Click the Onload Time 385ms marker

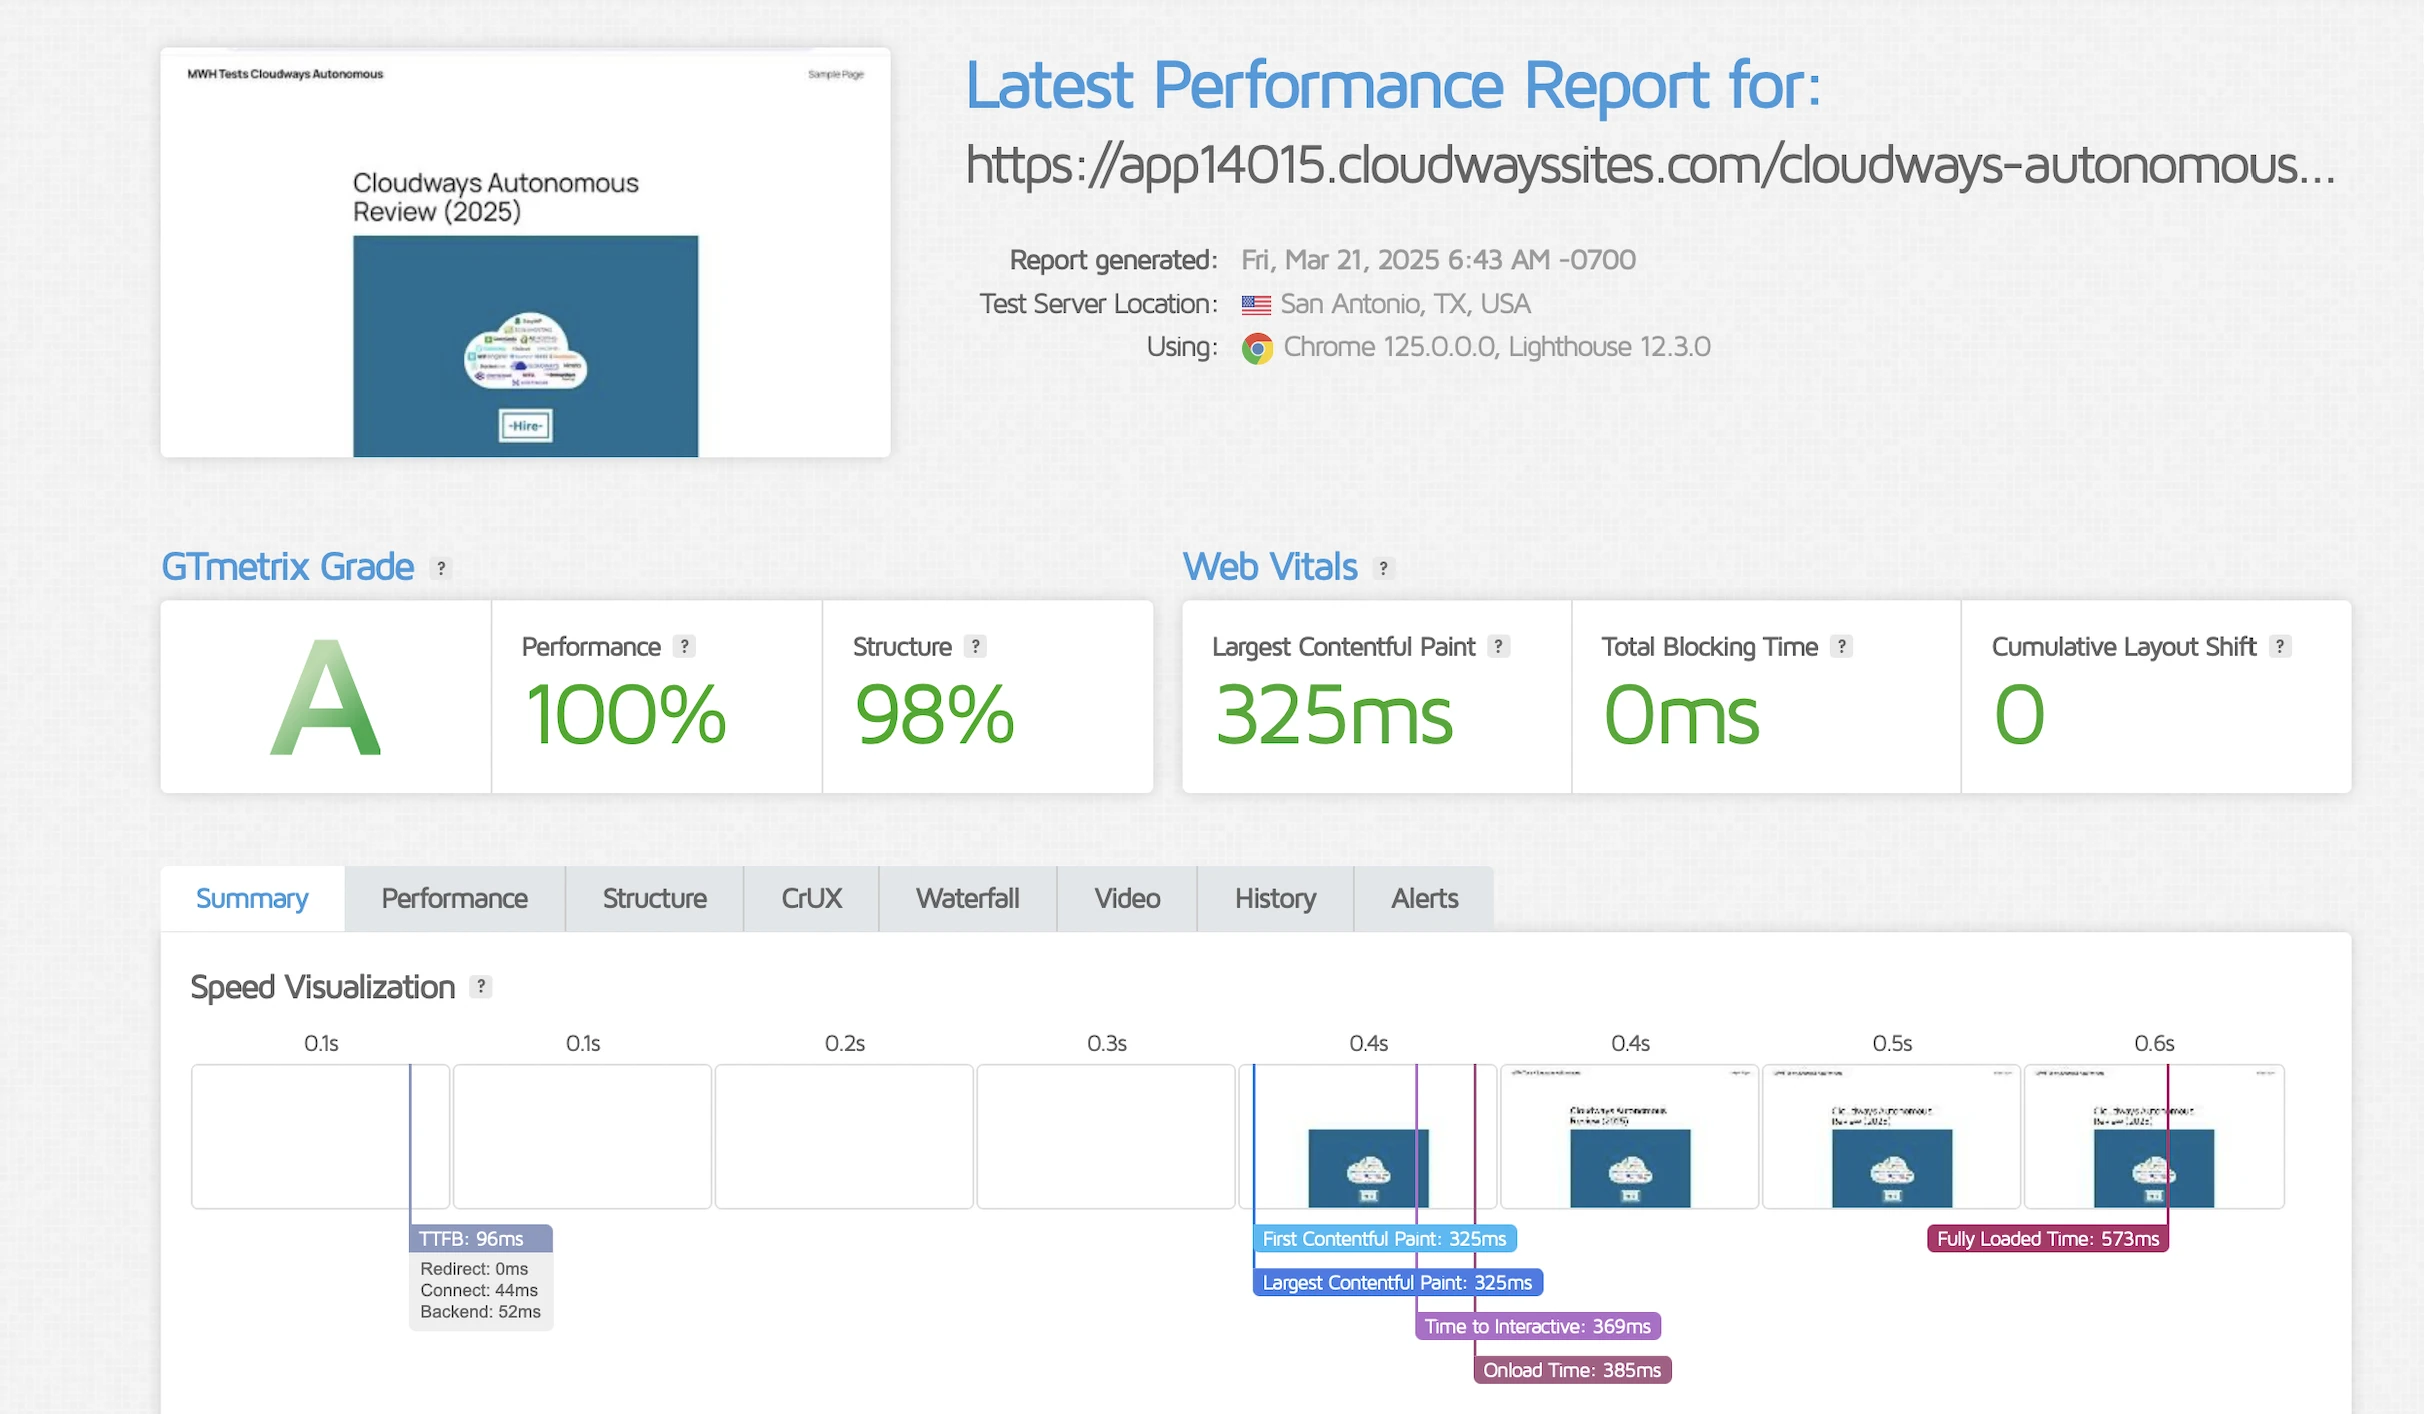1572,1370
